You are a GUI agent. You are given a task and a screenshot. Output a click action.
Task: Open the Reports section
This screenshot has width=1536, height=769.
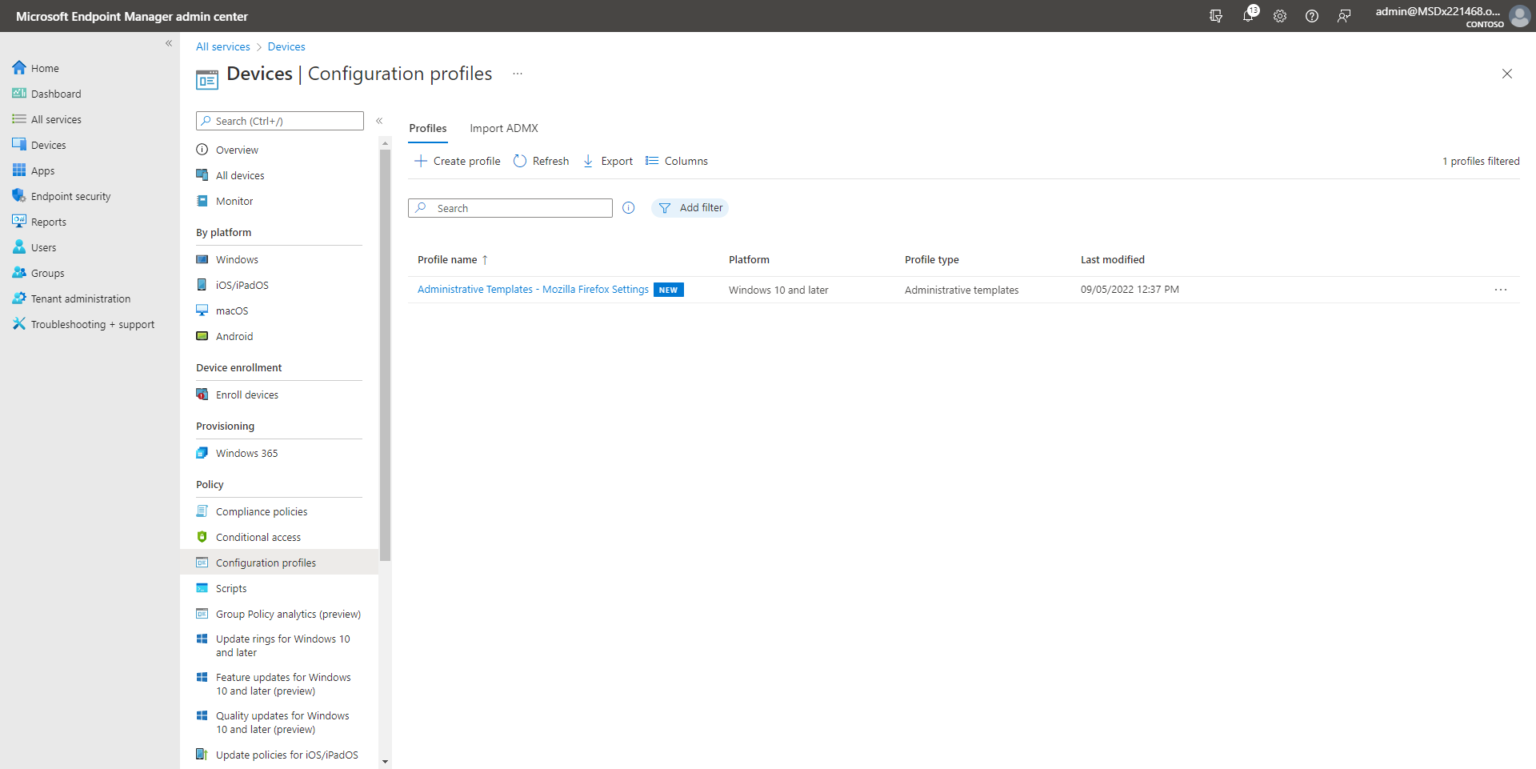[49, 221]
